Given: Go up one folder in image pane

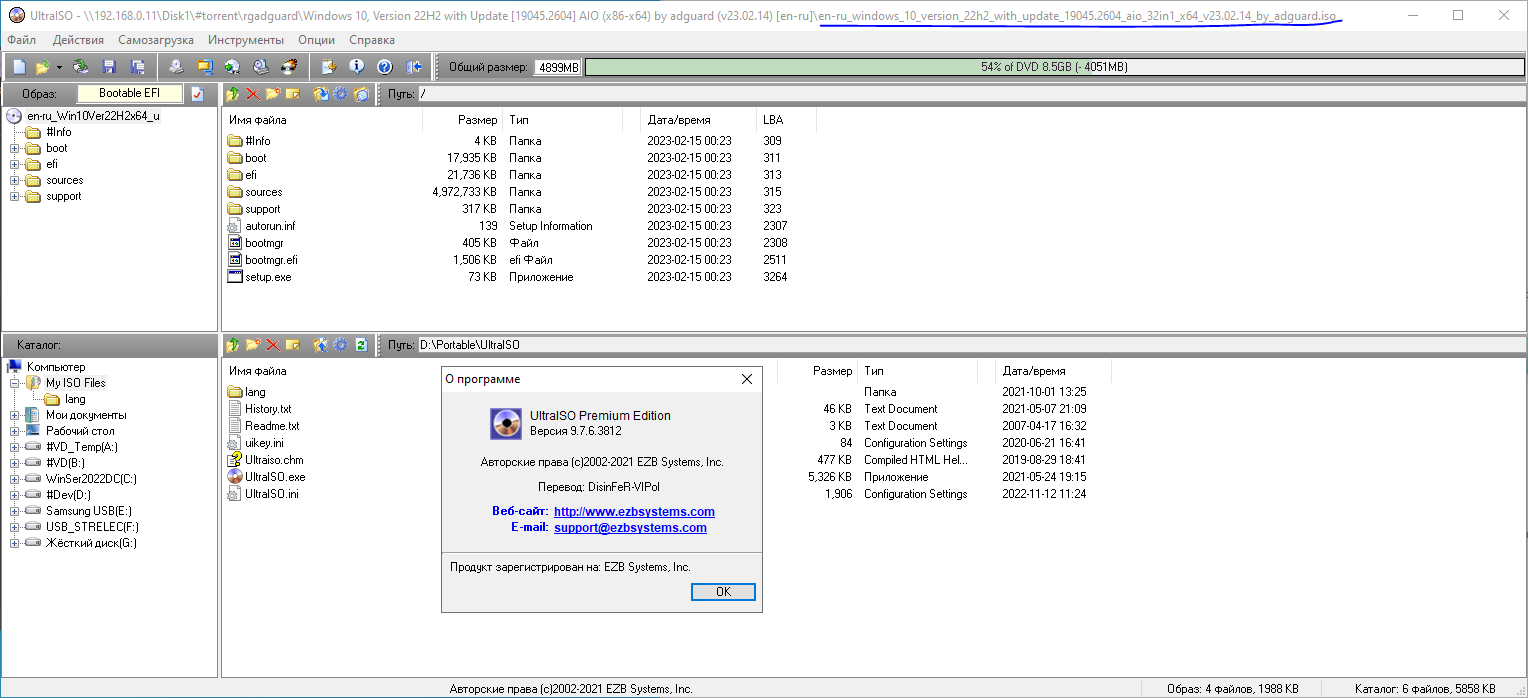Looking at the screenshot, I should 232,94.
